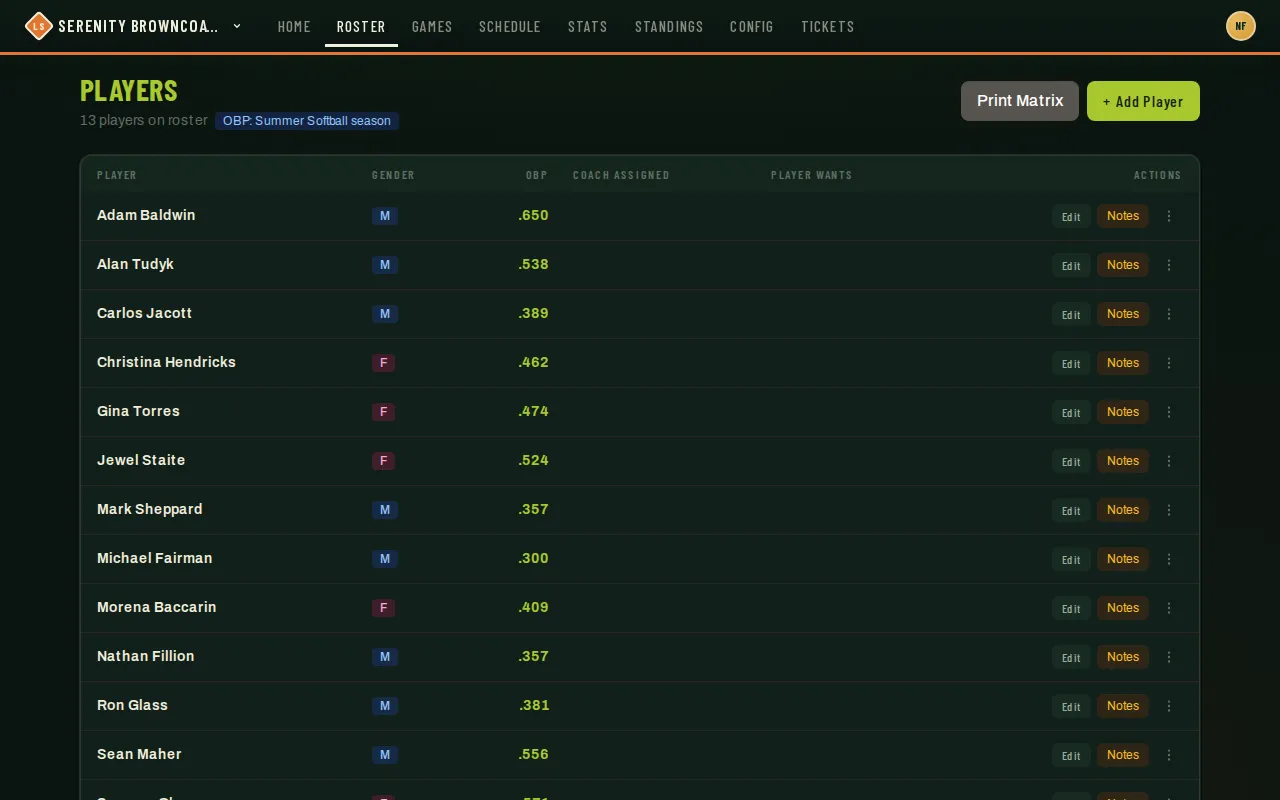Click Michael Fairman's .300 OBP value
The width and height of the screenshot is (1280, 800).
(534, 558)
